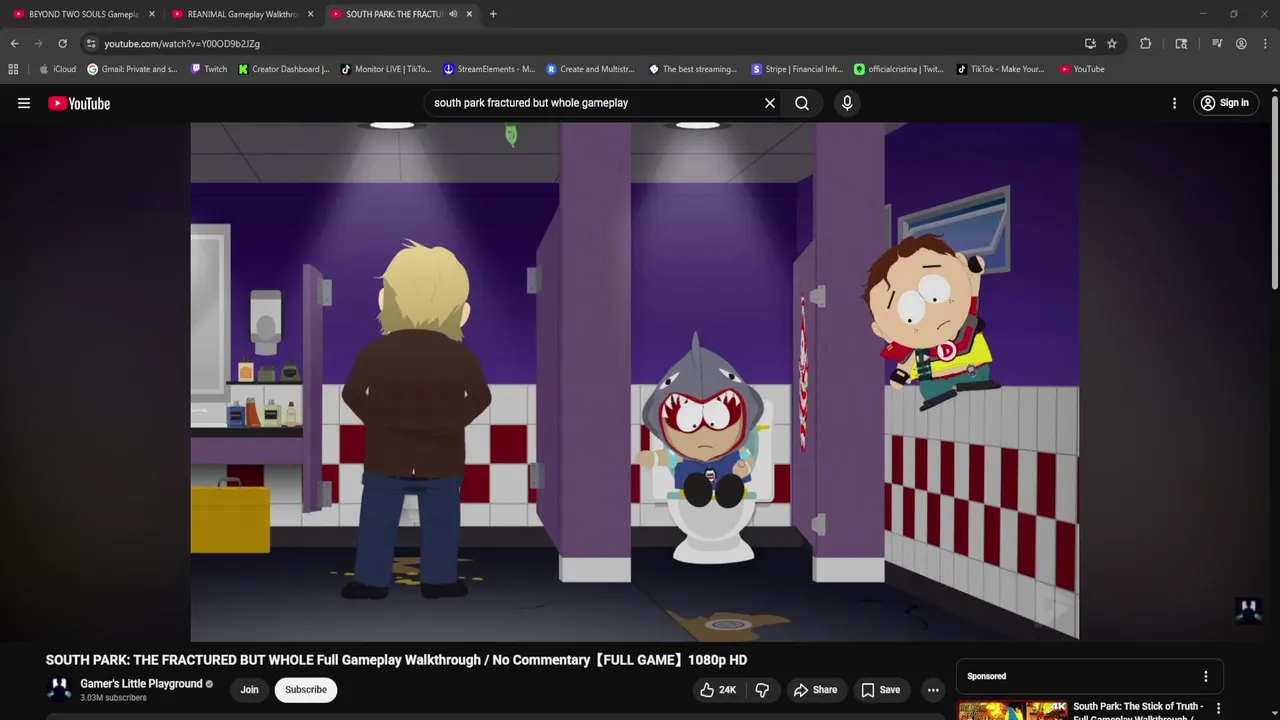Screen dimensions: 1280x720
Task: Open Create and Multistream bookmark
Action: 590,69
